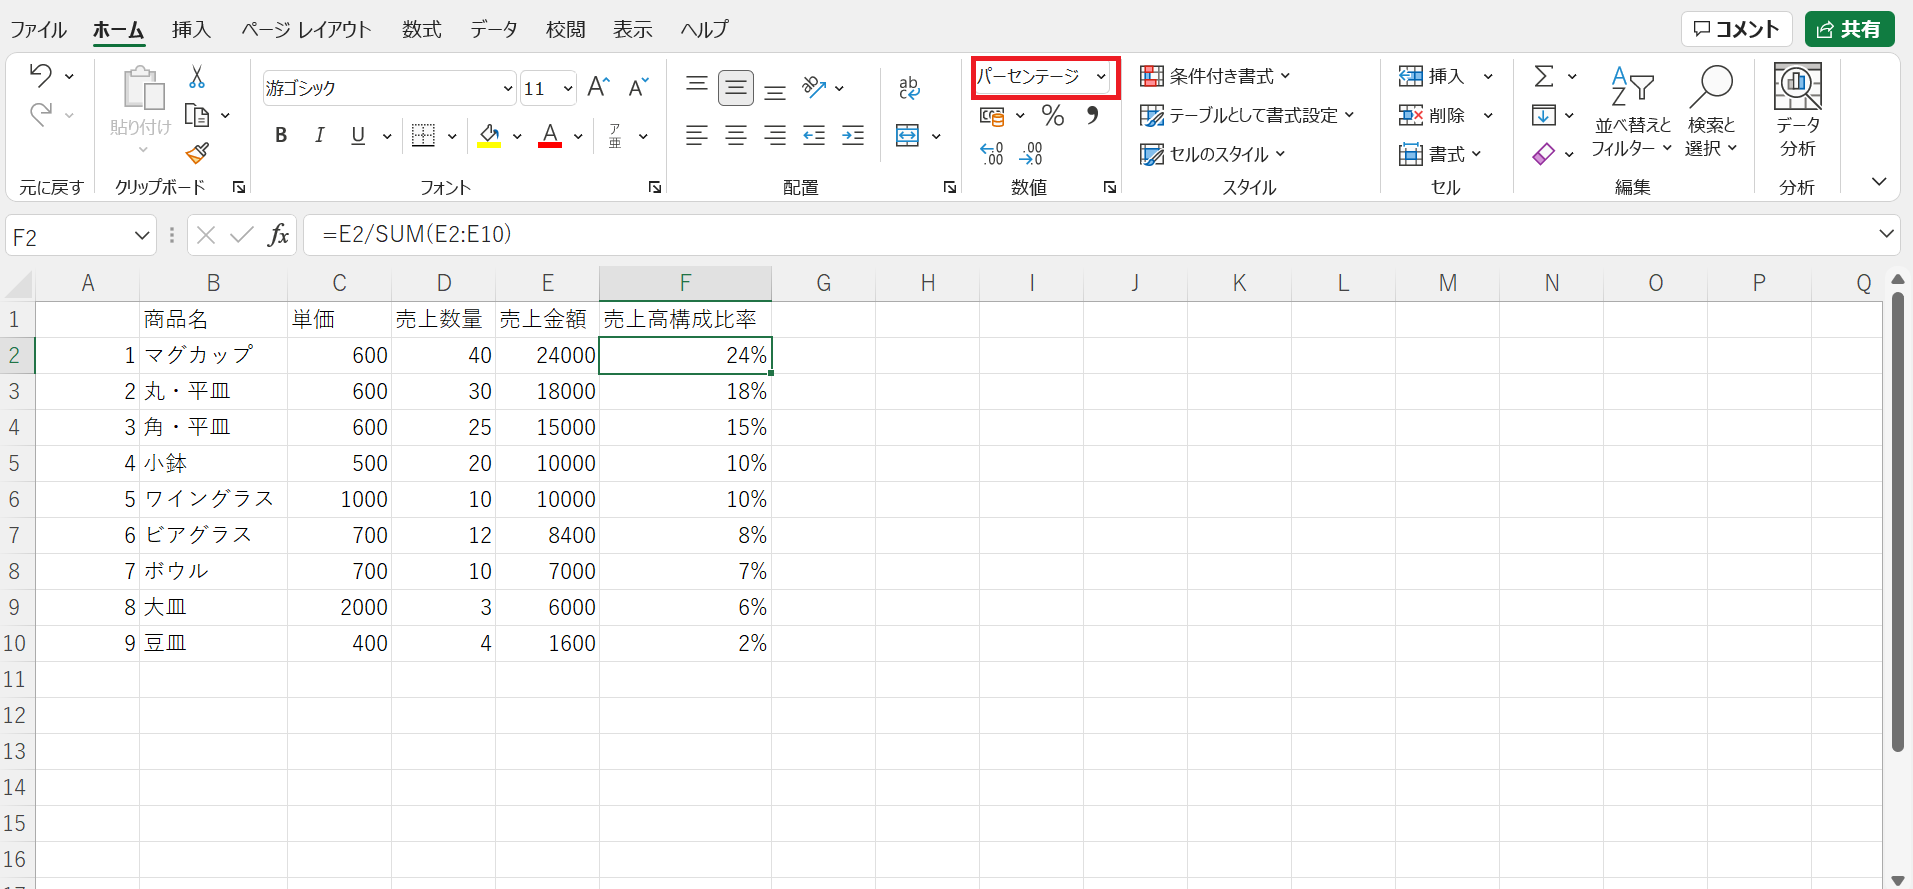This screenshot has height=889, width=1913.
Task: Open the 数式 ribbon tab
Action: pyautogui.click(x=421, y=30)
